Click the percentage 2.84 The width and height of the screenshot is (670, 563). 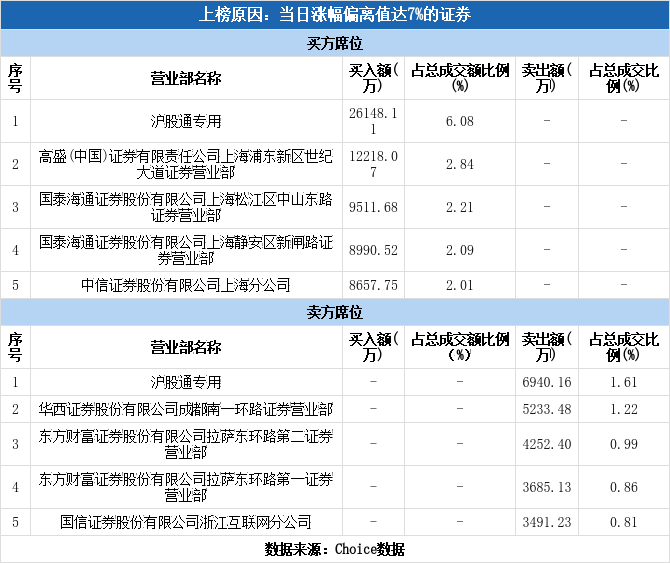pyautogui.click(x=460, y=164)
